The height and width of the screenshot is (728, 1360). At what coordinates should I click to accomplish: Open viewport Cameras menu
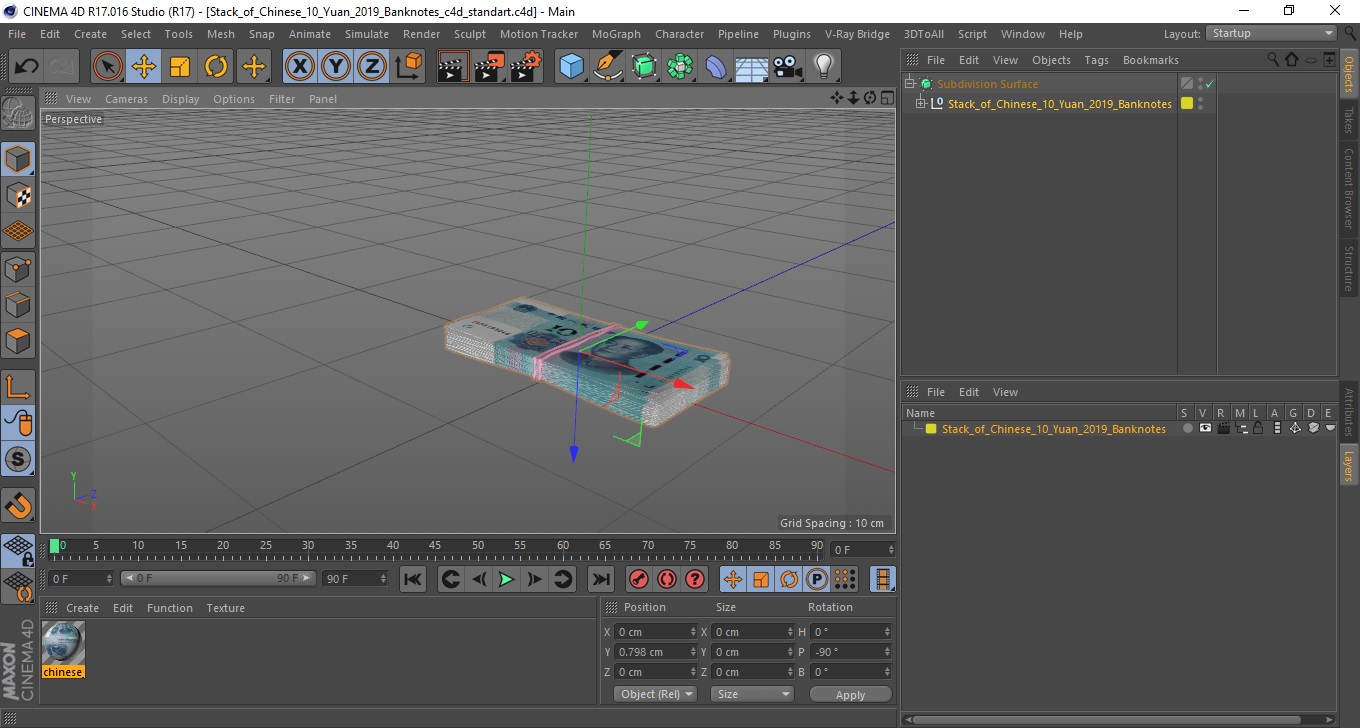pyautogui.click(x=126, y=99)
